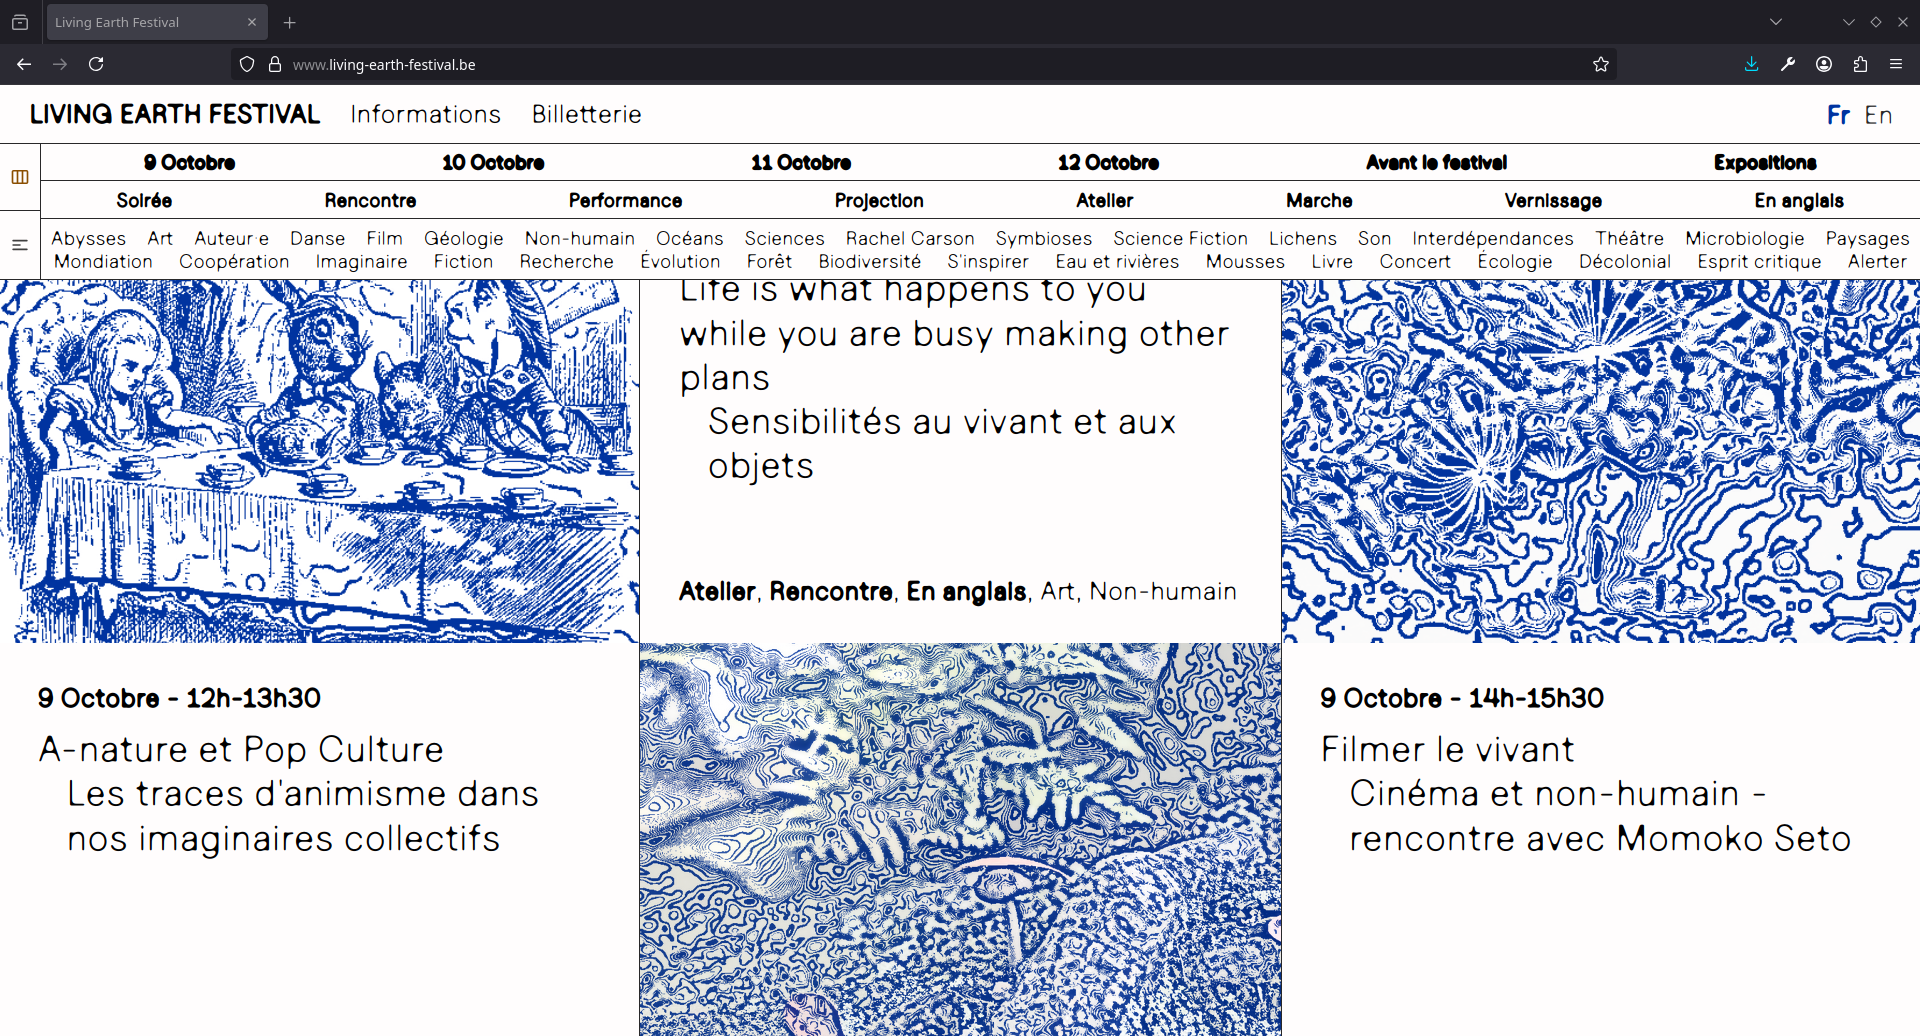Expand the list all tabs dropdown arrow
1920x1036 pixels.
pos(1776,22)
